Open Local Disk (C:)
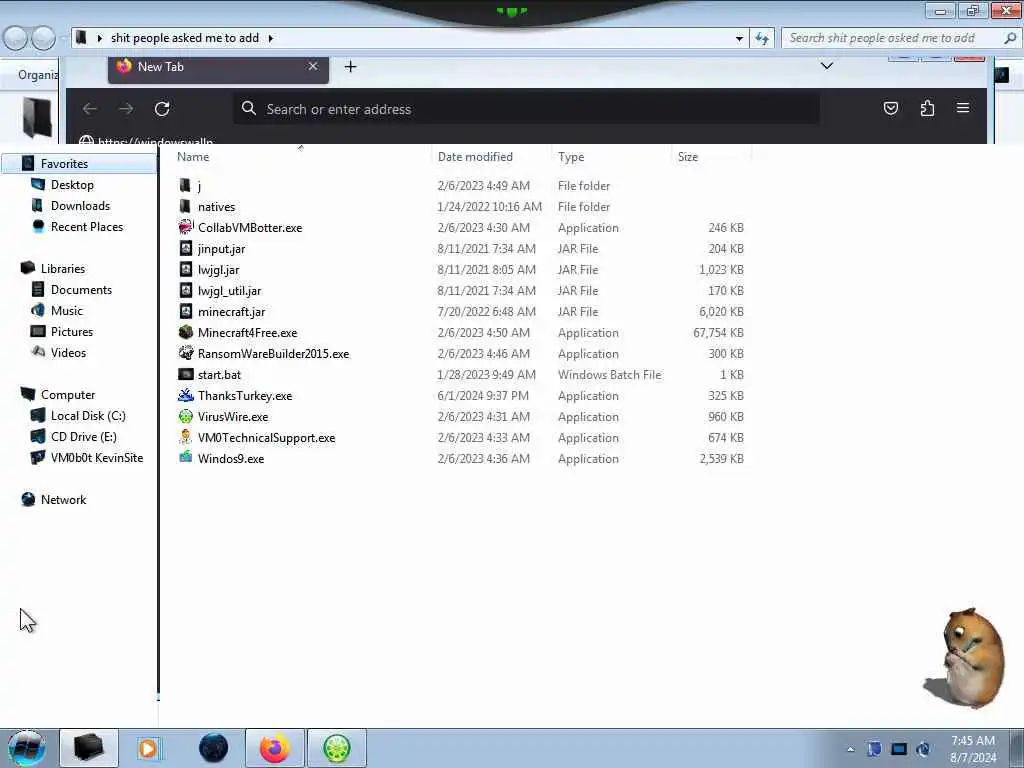This screenshot has width=1024, height=768. (88, 415)
